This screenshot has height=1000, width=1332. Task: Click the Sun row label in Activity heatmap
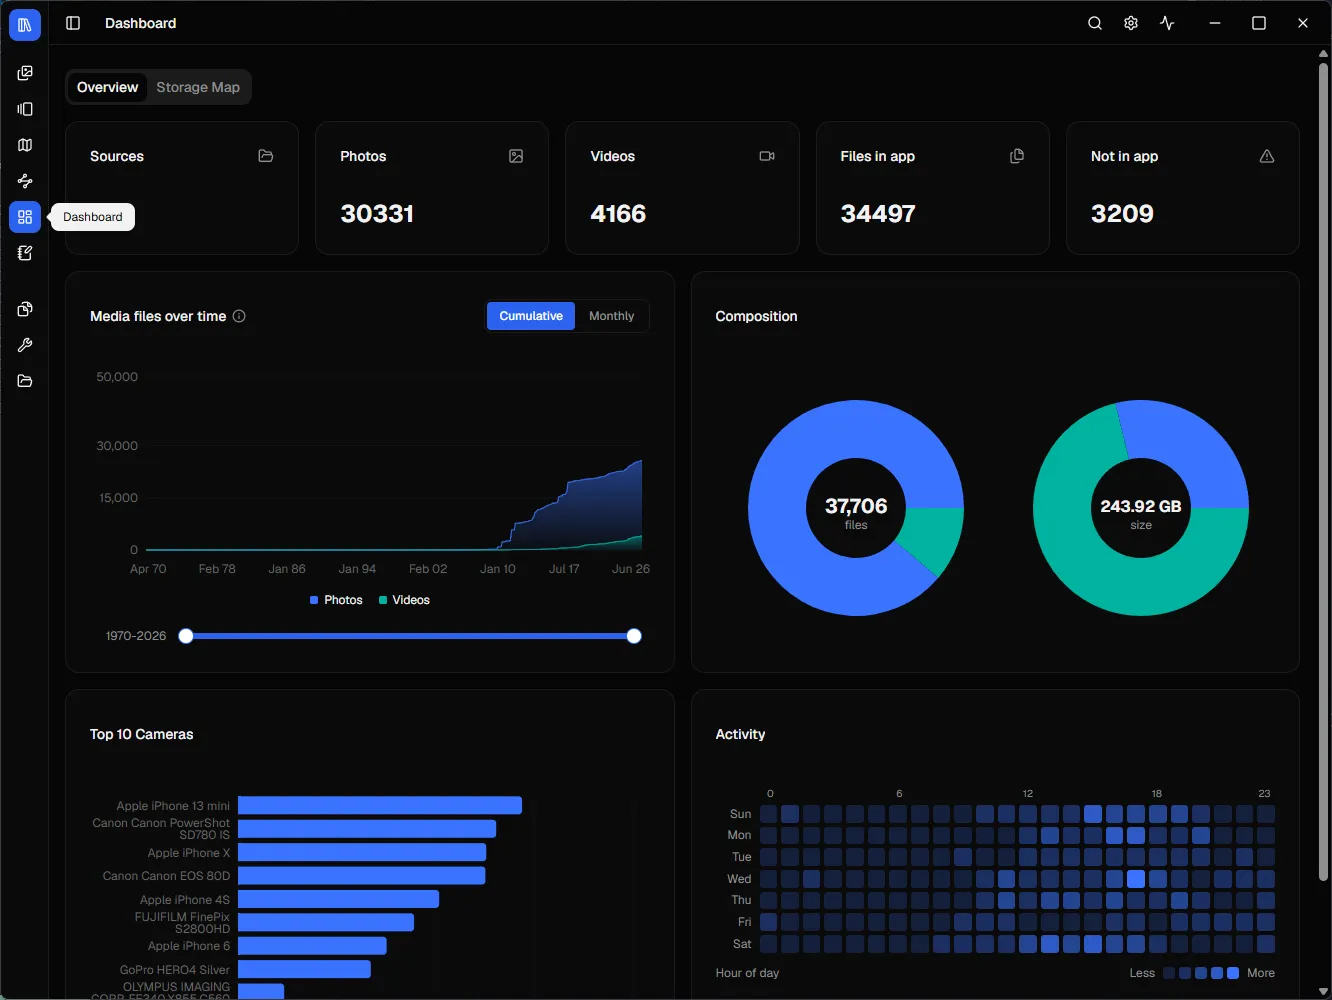pos(740,814)
